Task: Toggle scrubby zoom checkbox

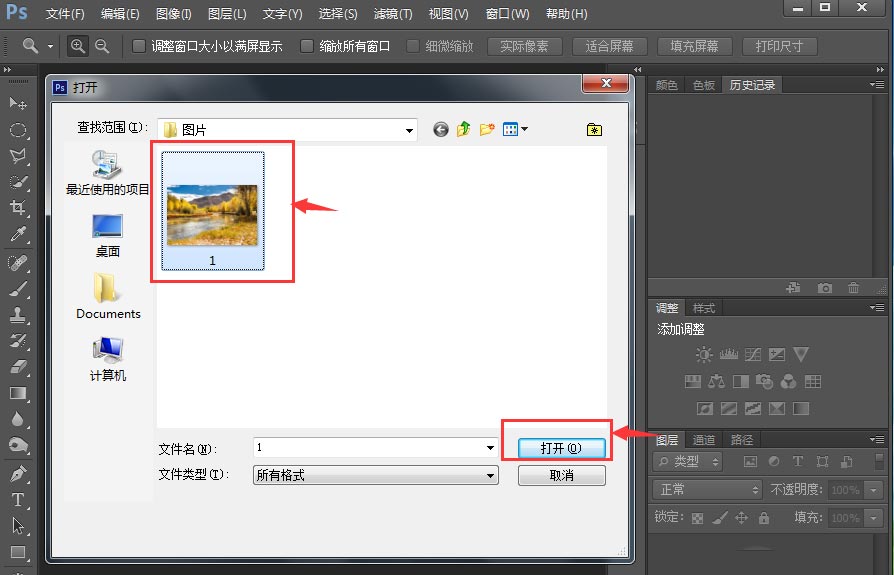Action: 413,46
